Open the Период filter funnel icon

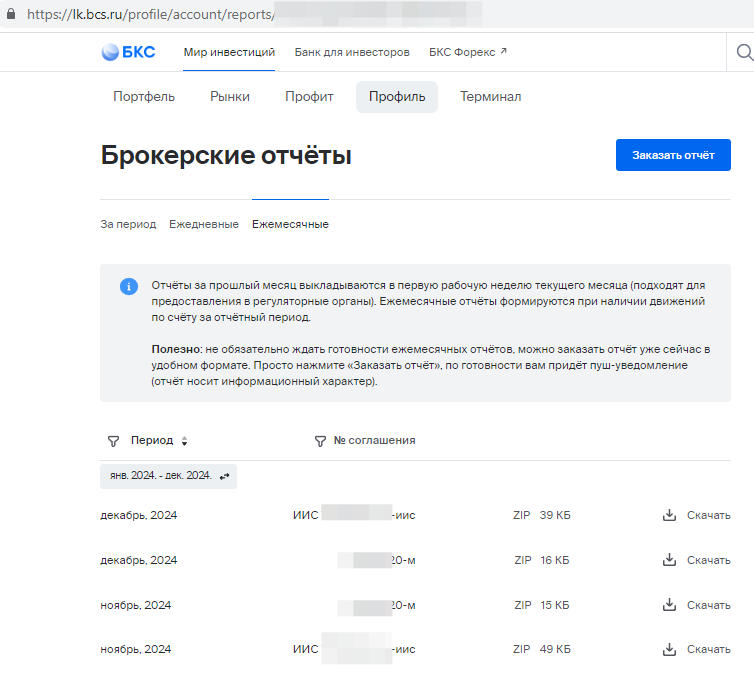[x=113, y=441]
